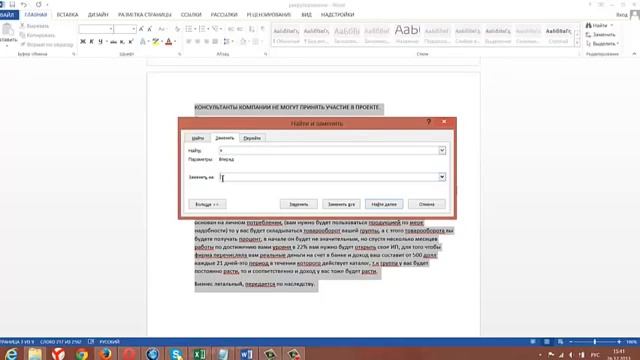The height and width of the screenshot is (360, 640).
Task: Open the ВСТАВКА ribbon tab
Action: point(67,15)
